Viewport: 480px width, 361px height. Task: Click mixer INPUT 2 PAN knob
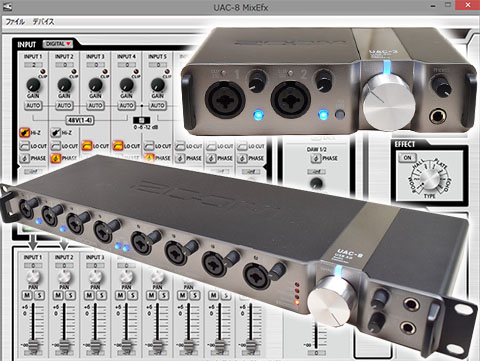pos(64,277)
